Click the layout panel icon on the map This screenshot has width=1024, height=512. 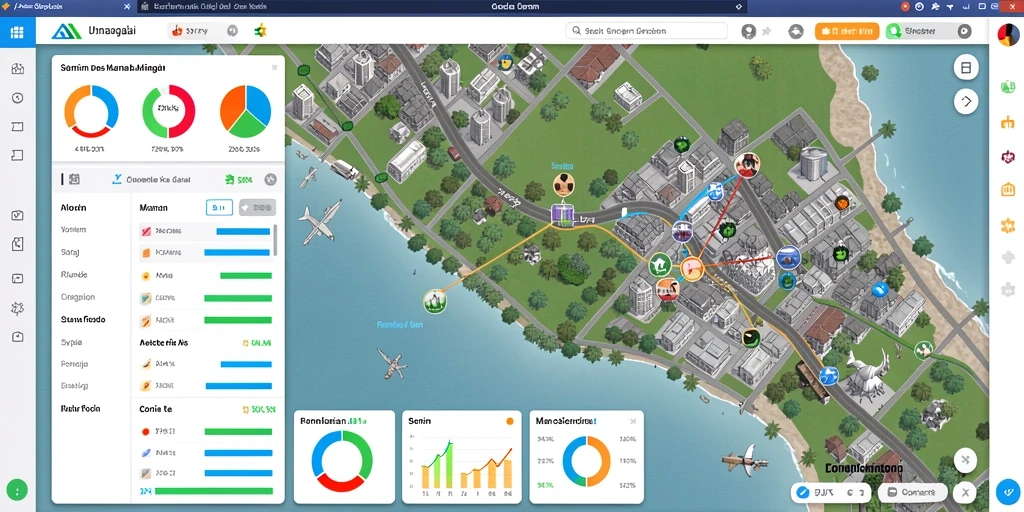coord(966,68)
